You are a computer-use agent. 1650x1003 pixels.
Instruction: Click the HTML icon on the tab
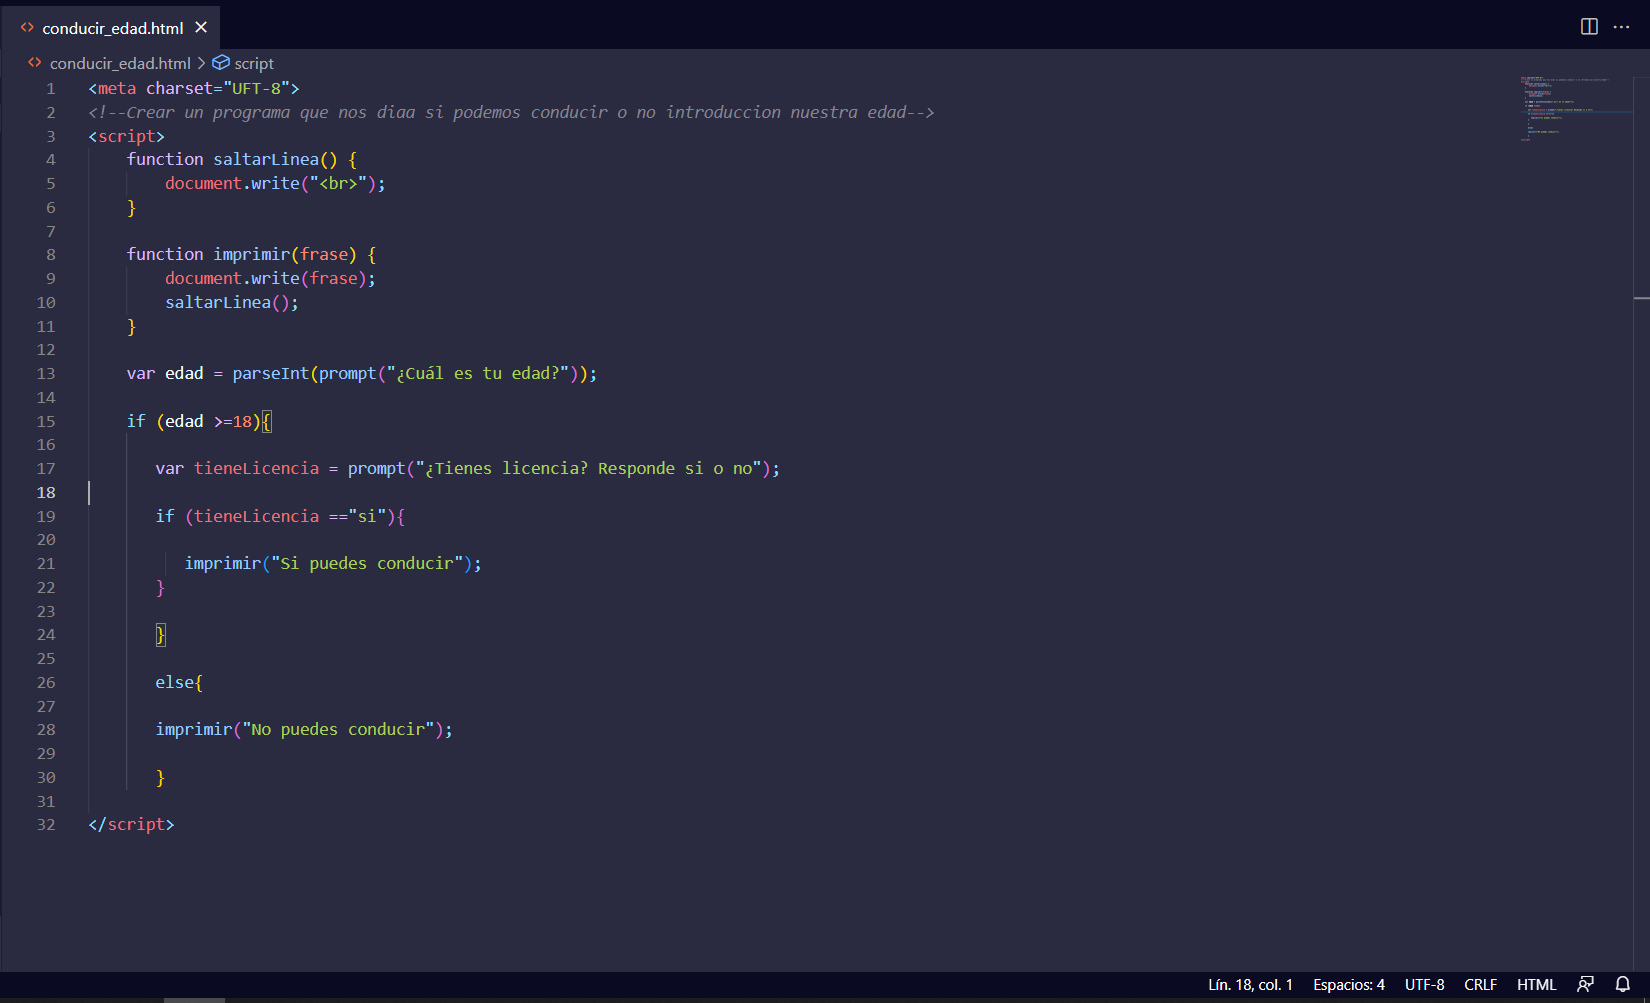27,28
